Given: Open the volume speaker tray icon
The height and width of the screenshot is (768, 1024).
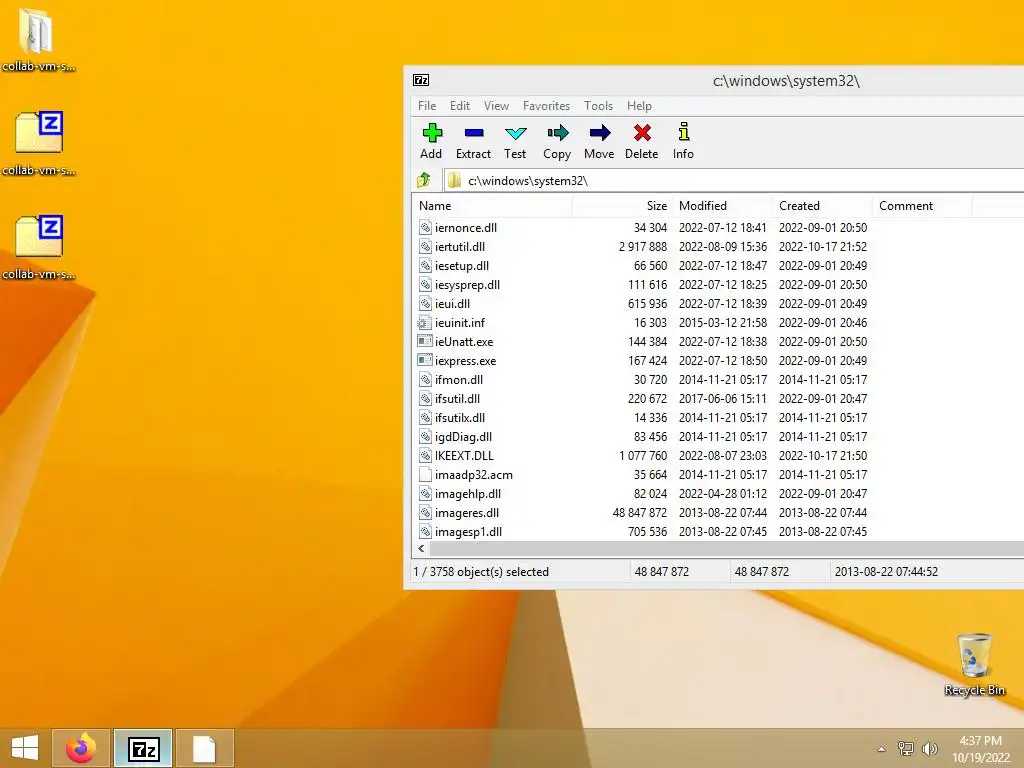Looking at the screenshot, I should click(x=930, y=748).
